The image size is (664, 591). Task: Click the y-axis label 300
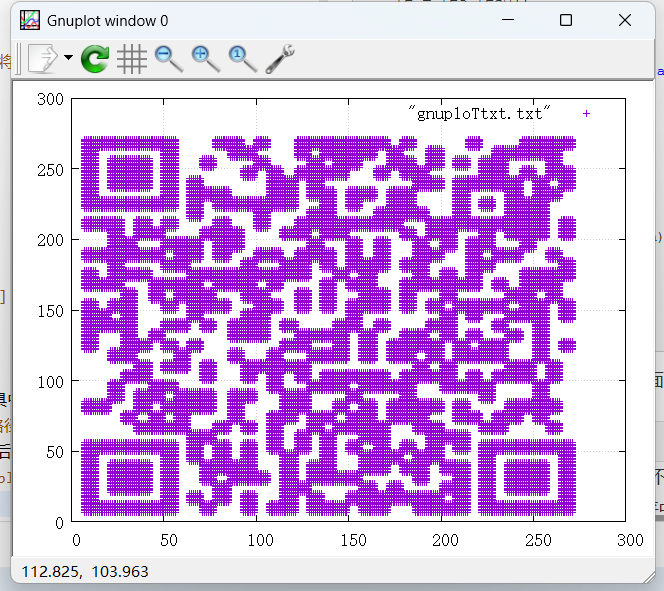[50, 99]
